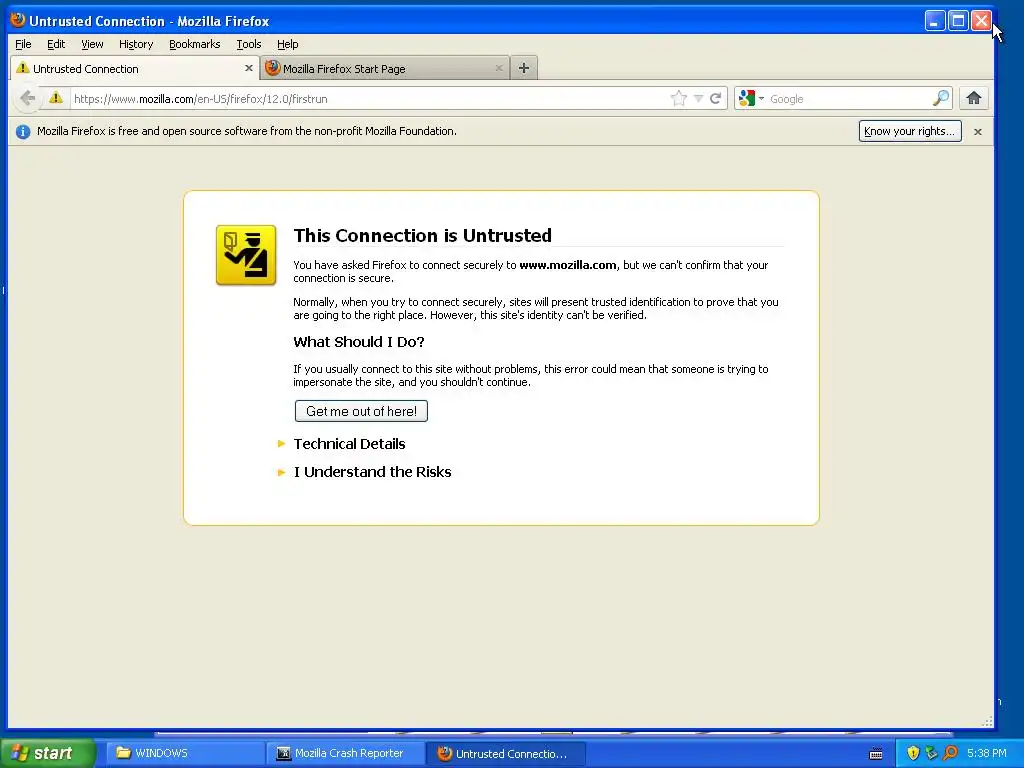
Task: Switch to Mozilla Crash Reporter taskbar item
Action: 345,753
